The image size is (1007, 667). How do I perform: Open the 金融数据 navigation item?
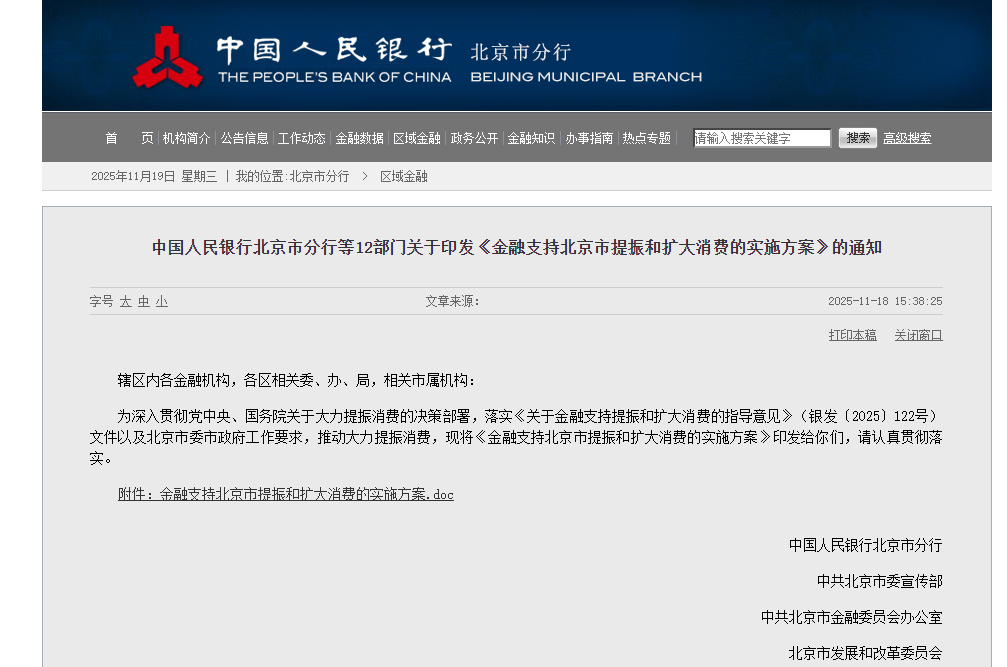pyautogui.click(x=359, y=138)
